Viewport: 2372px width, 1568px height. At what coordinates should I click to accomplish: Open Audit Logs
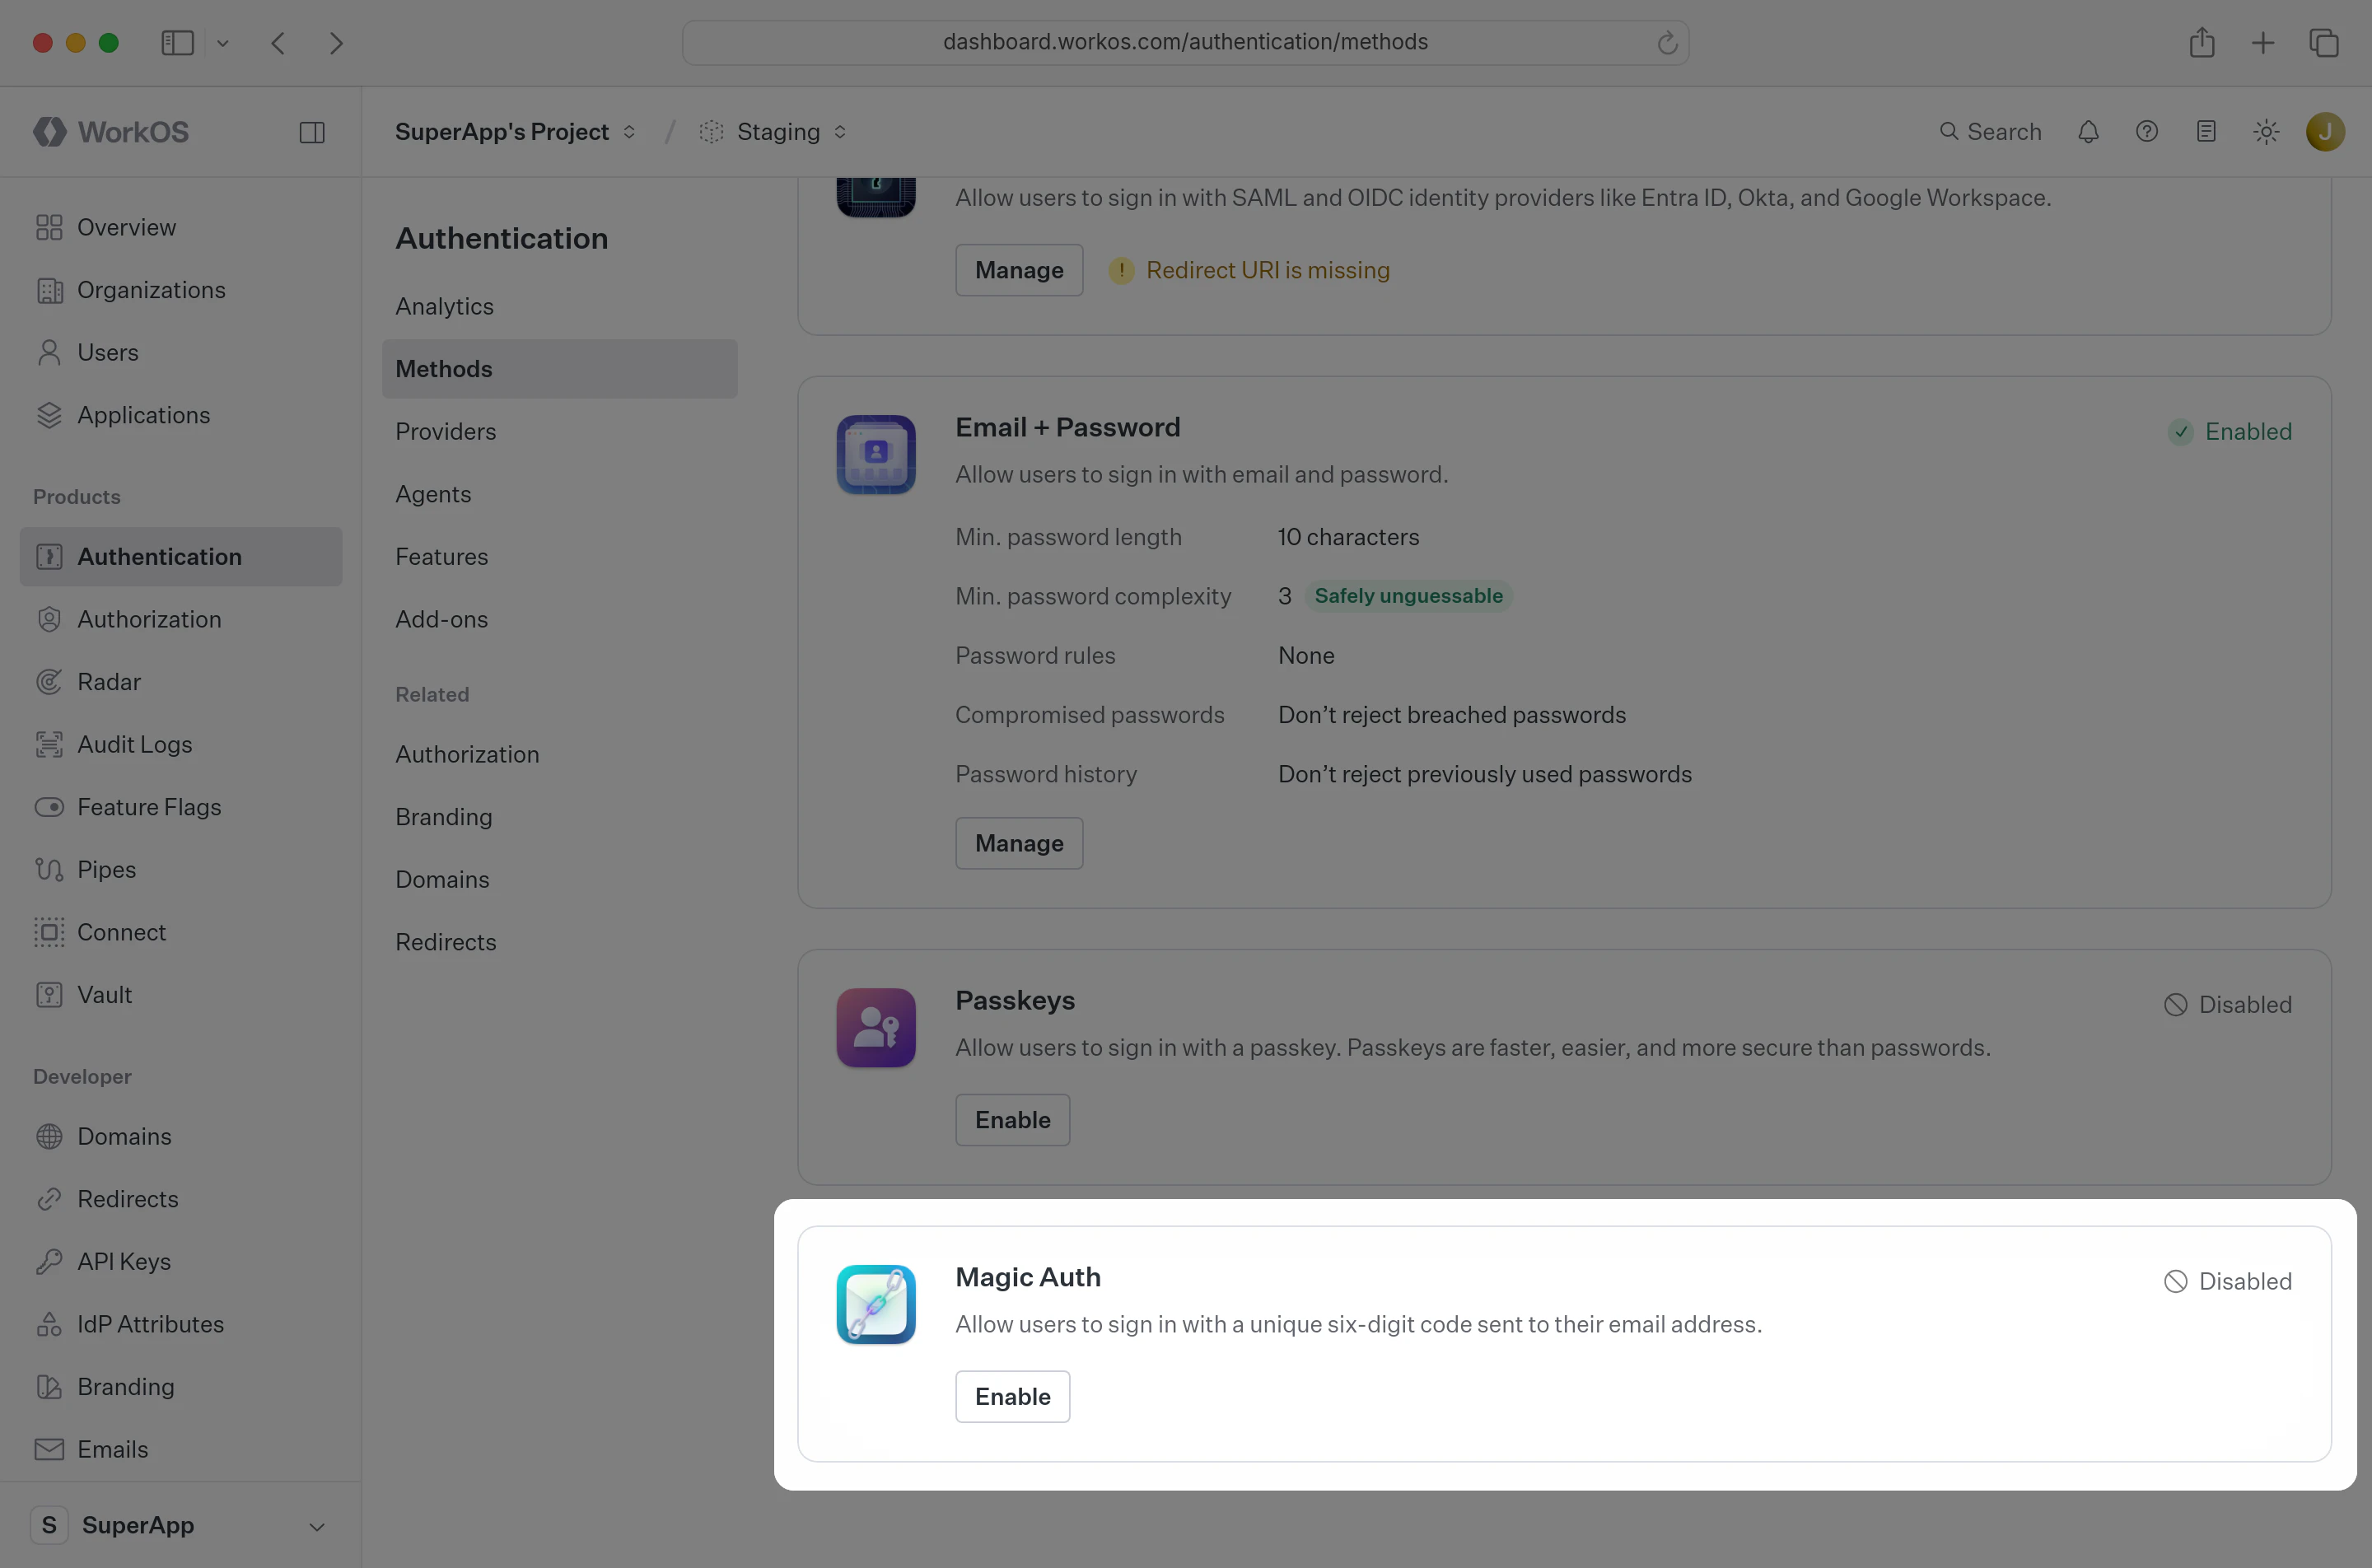pyautogui.click(x=181, y=744)
